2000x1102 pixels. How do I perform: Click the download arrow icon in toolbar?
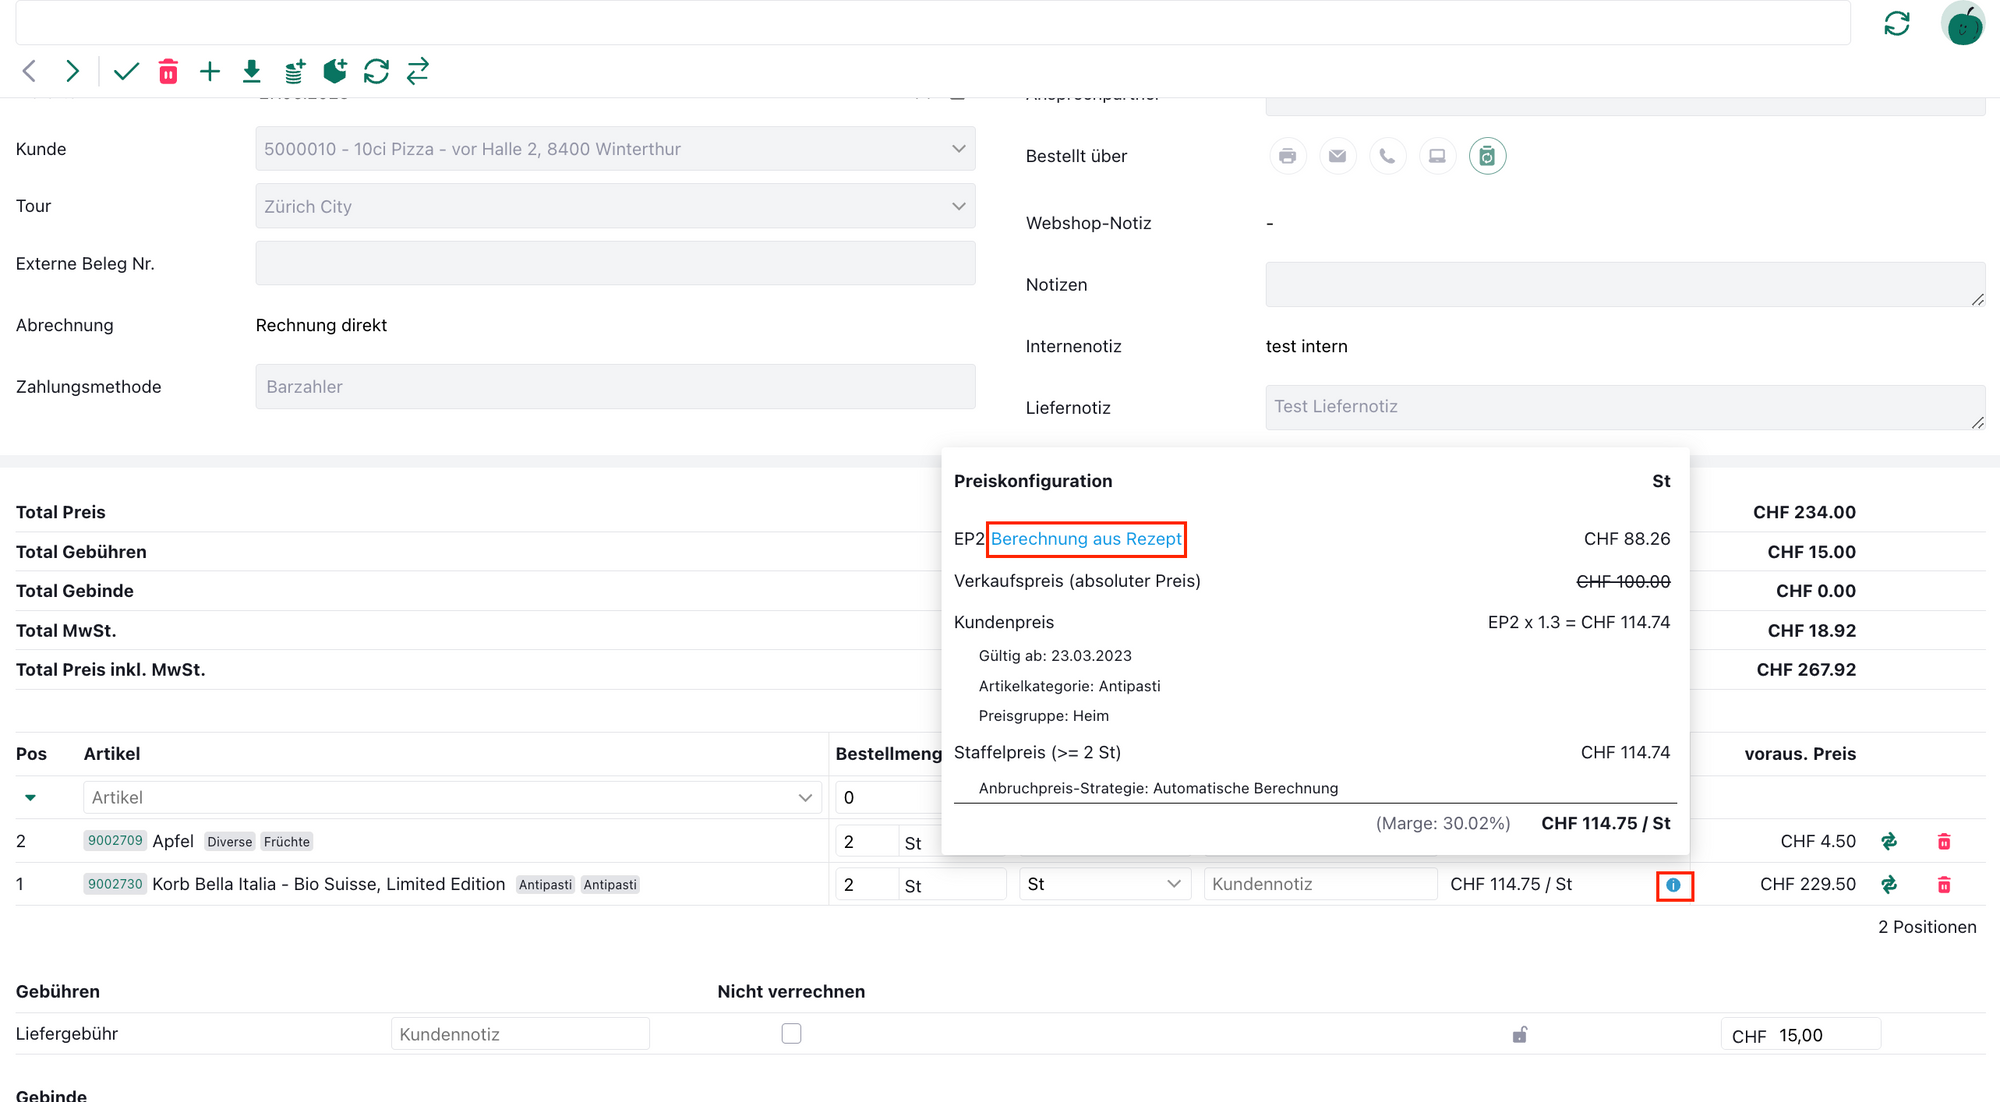point(252,71)
